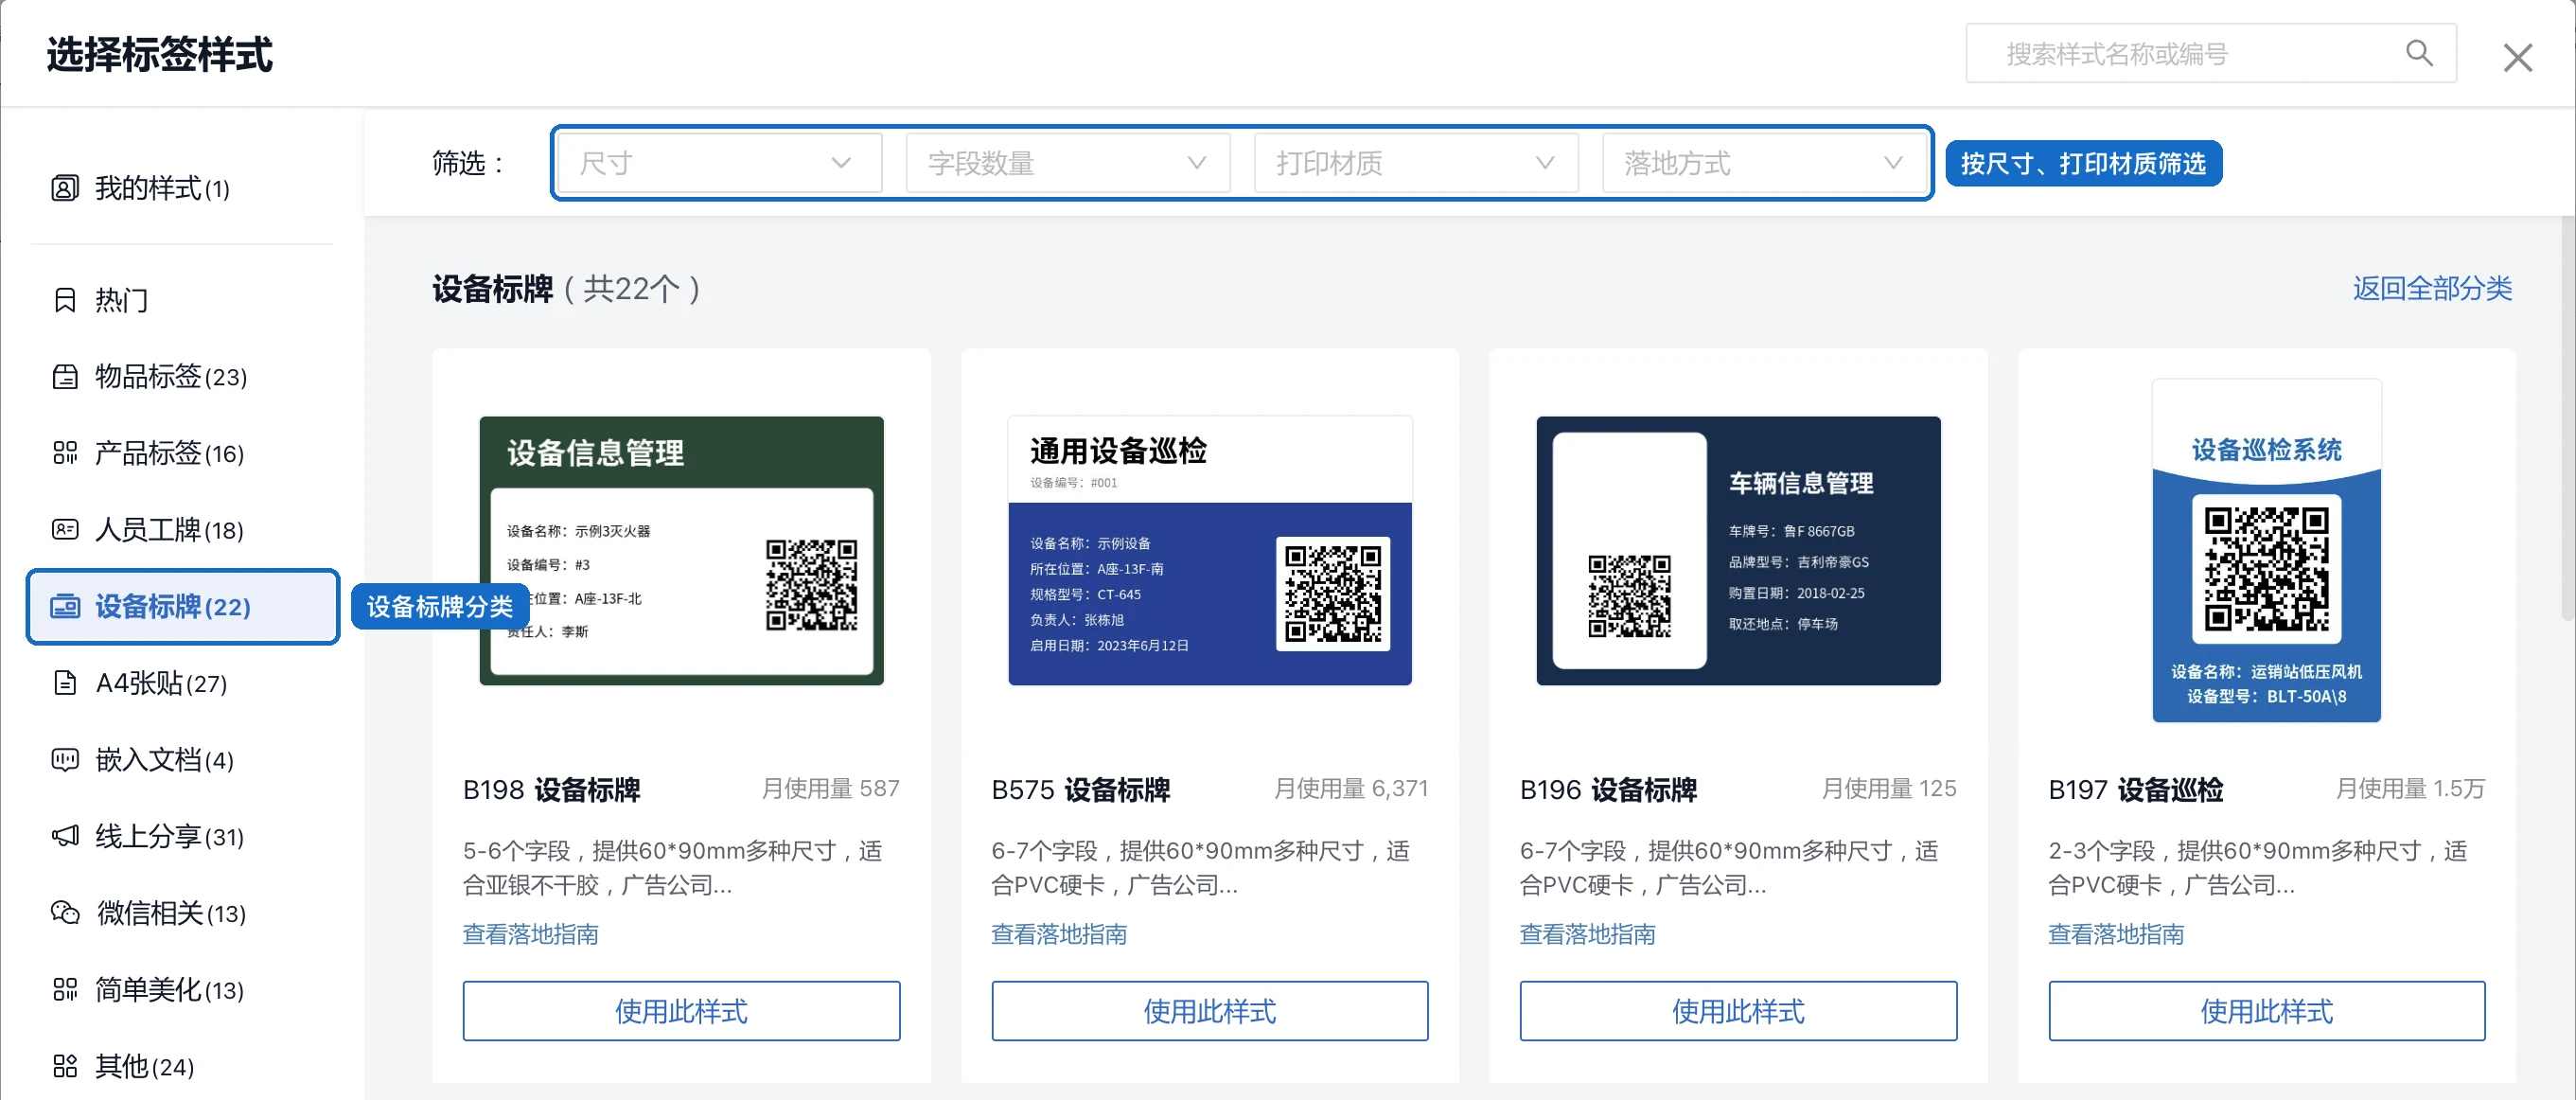Image resolution: width=2576 pixels, height=1100 pixels.
Task: Click the 通用设备巡检 label thumbnail
Action: 1210,551
